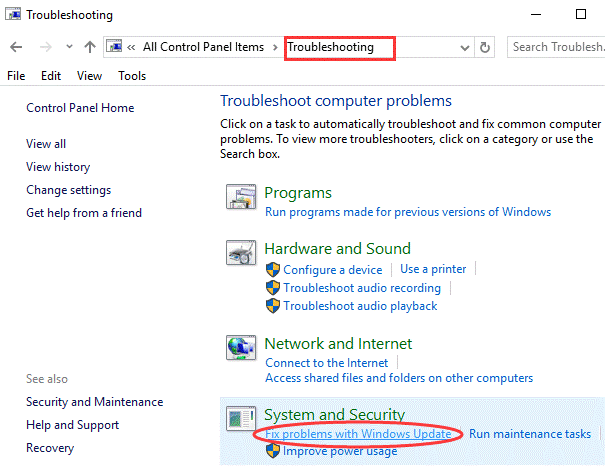Open View history in left pane

58,167
